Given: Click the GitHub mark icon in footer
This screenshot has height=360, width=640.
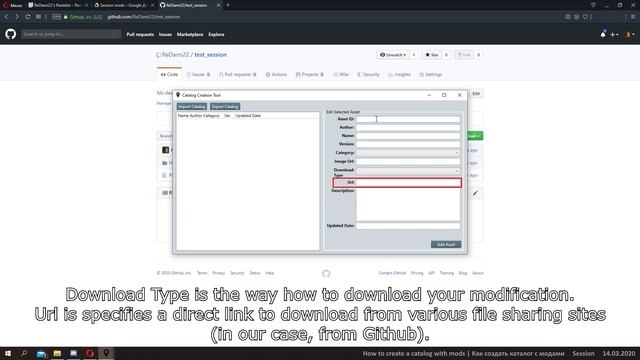Looking at the screenshot, I should pyautogui.click(x=326, y=273).
